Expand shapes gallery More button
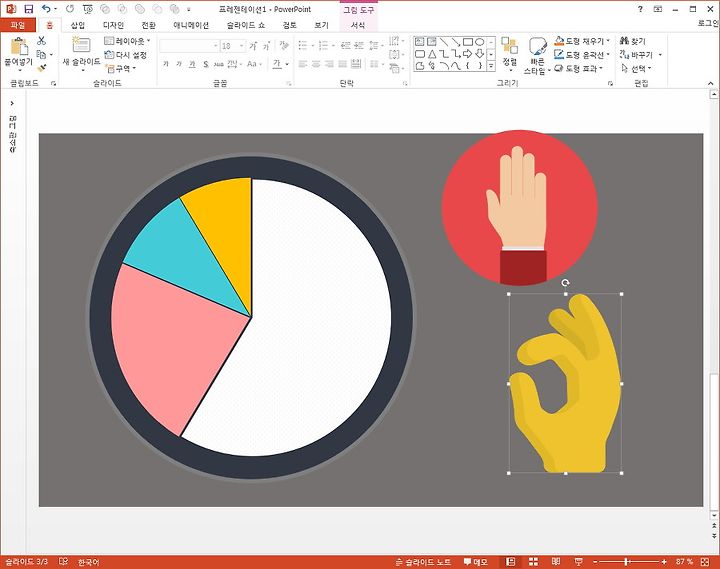The height and width of the screenshot is (569, 720). tap(491, 66)
